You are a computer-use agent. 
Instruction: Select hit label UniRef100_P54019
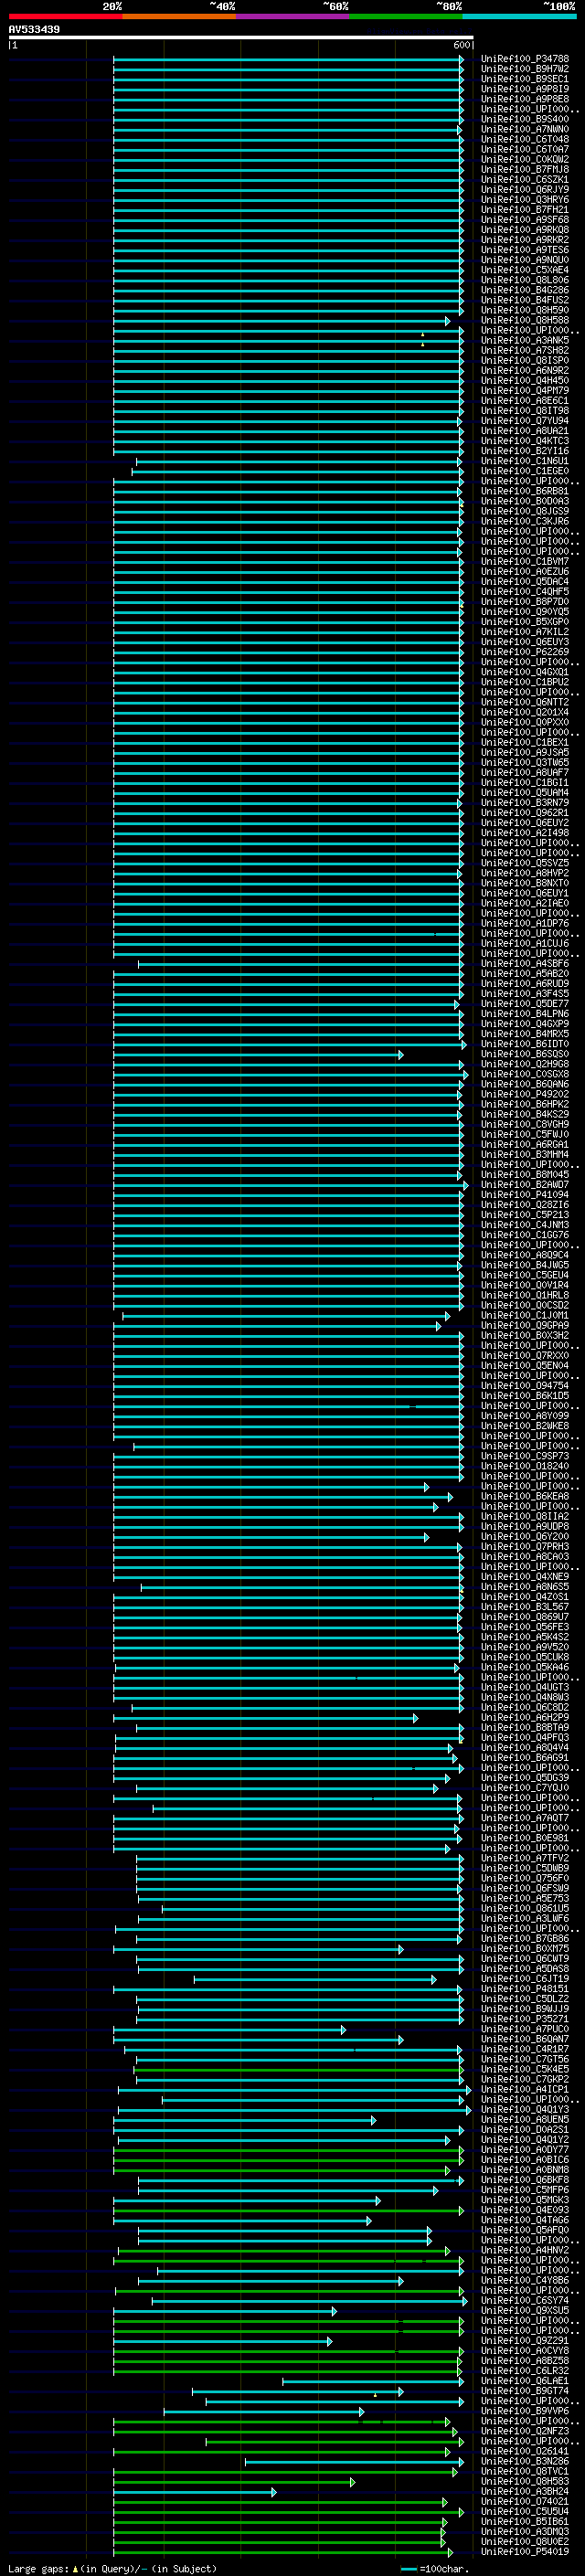(x=525, y=2552)
